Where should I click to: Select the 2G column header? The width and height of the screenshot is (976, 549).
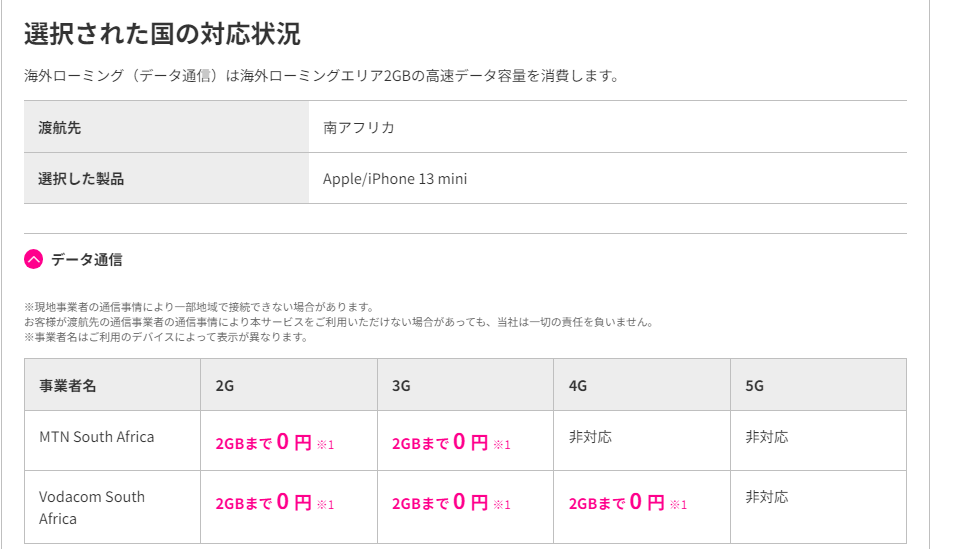click(225, 385)
